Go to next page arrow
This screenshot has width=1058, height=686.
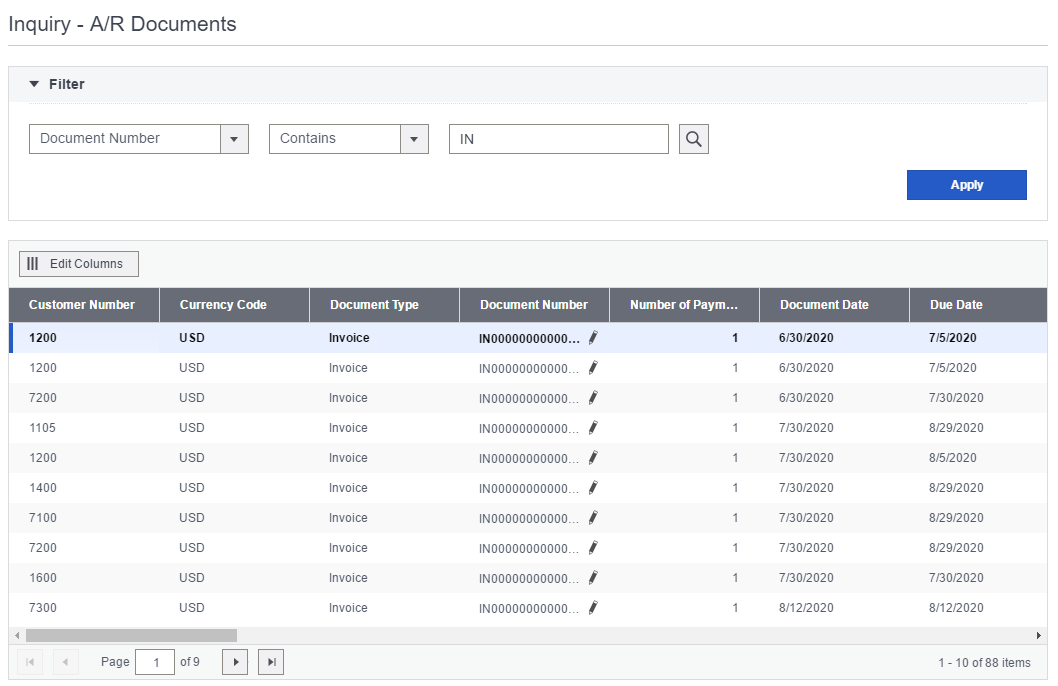pos(235,662)
